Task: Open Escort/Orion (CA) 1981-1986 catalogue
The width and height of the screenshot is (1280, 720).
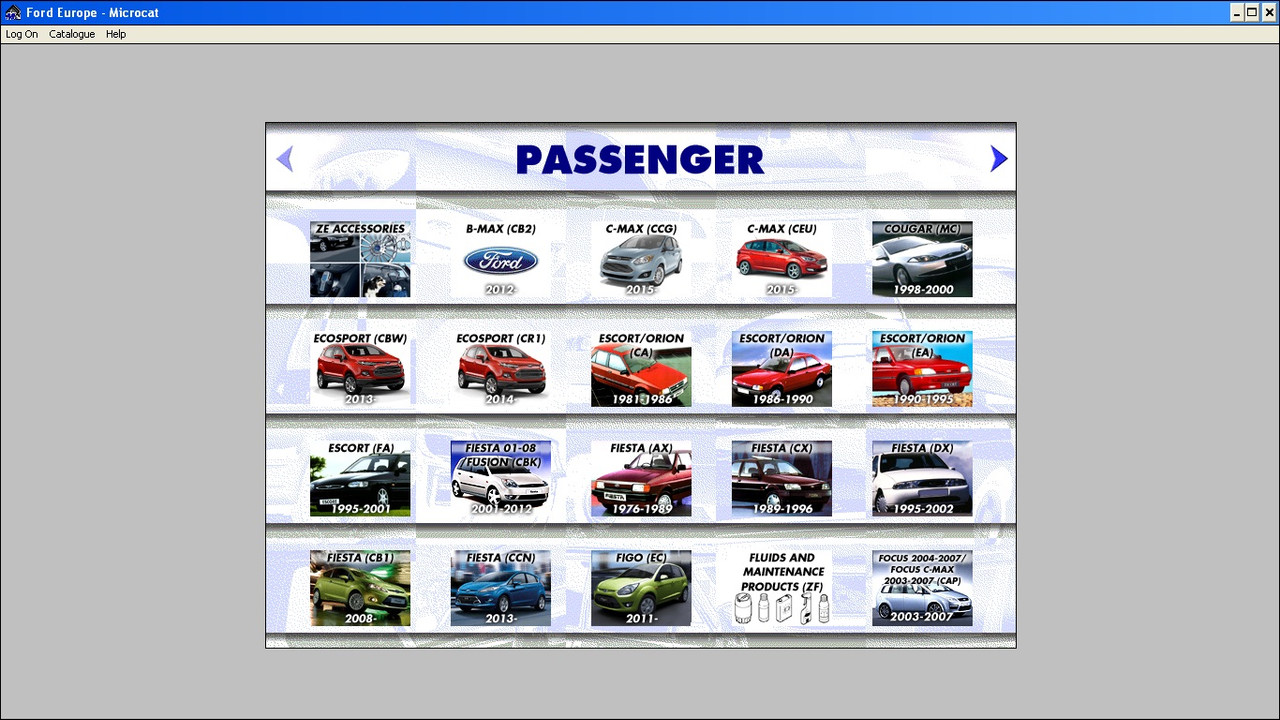Action: coord(641,369)
